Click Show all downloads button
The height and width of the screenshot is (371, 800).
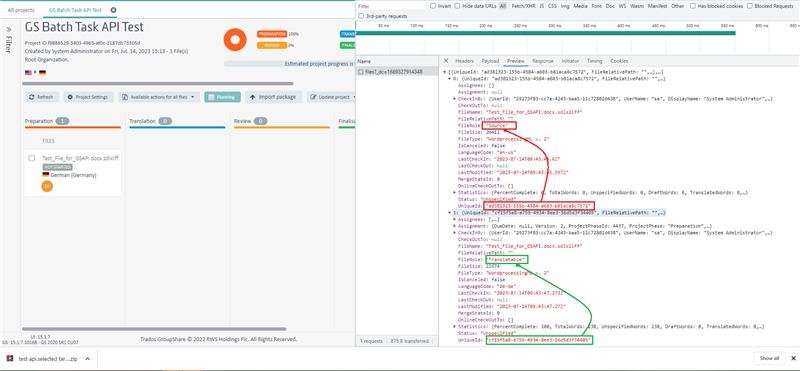point(769,358)
